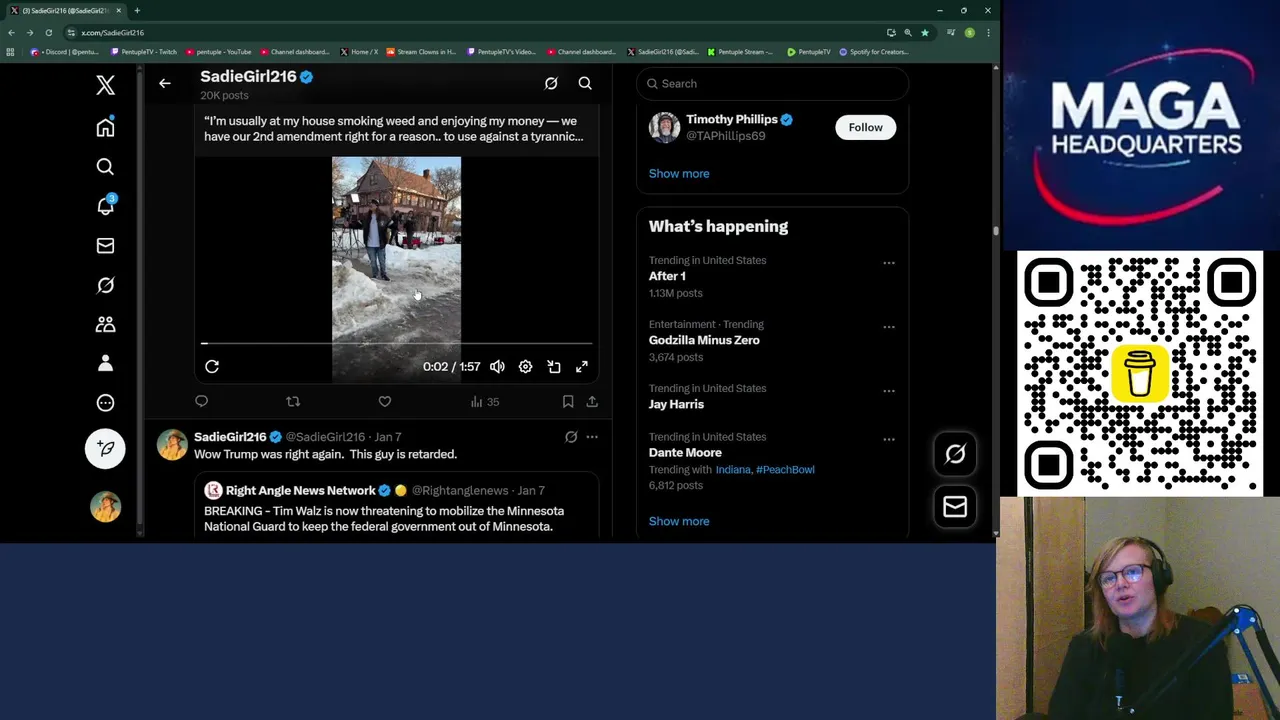1280x720 pixels.
Task: Open Grok on the Jan 7 post
Action: click(571, 437)
